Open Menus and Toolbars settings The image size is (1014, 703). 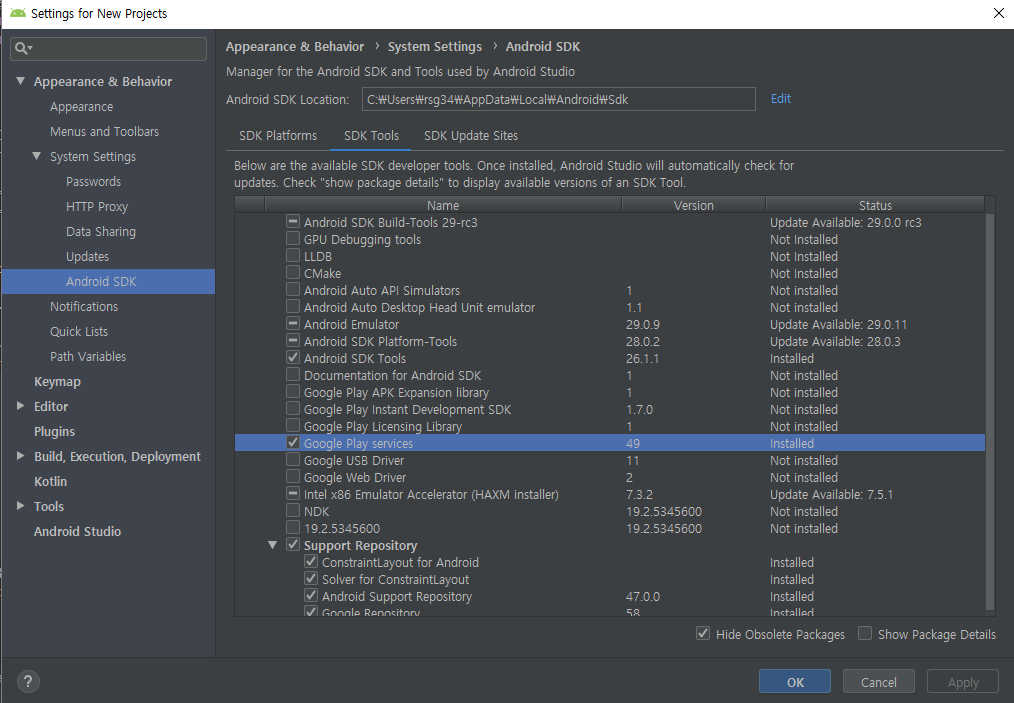(104, 131)
